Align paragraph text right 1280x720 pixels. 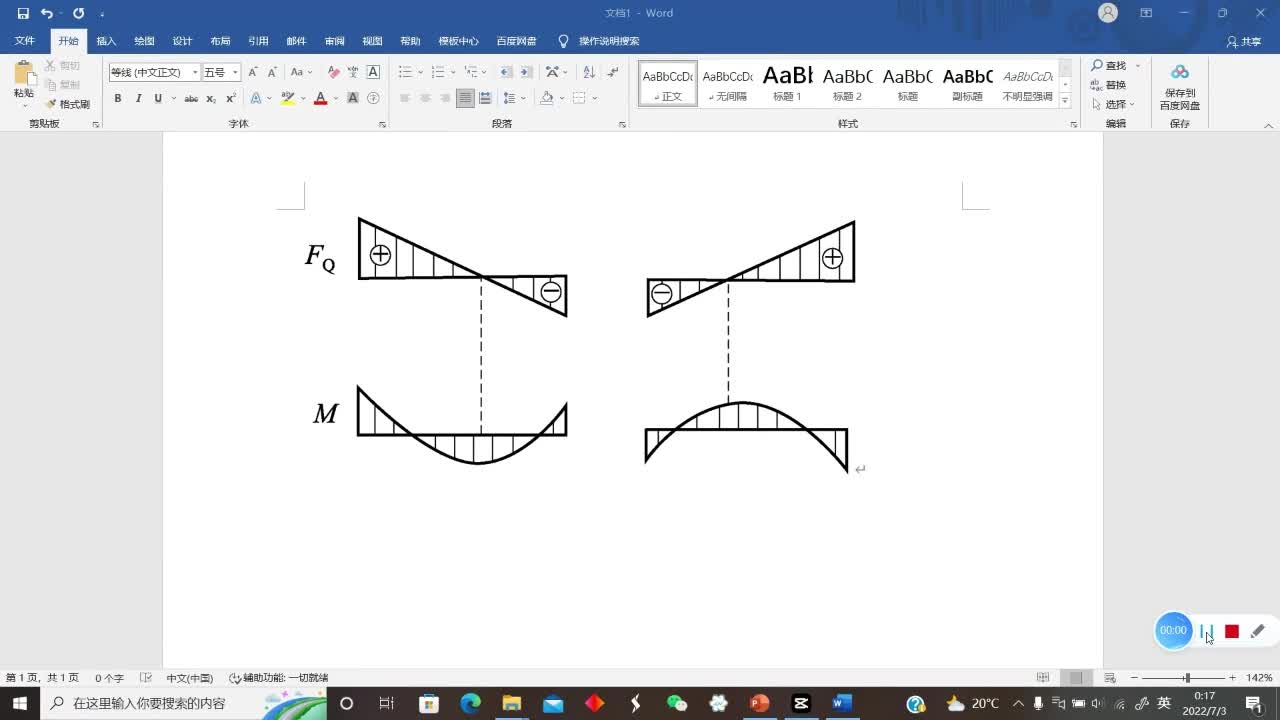pos(445,98)
